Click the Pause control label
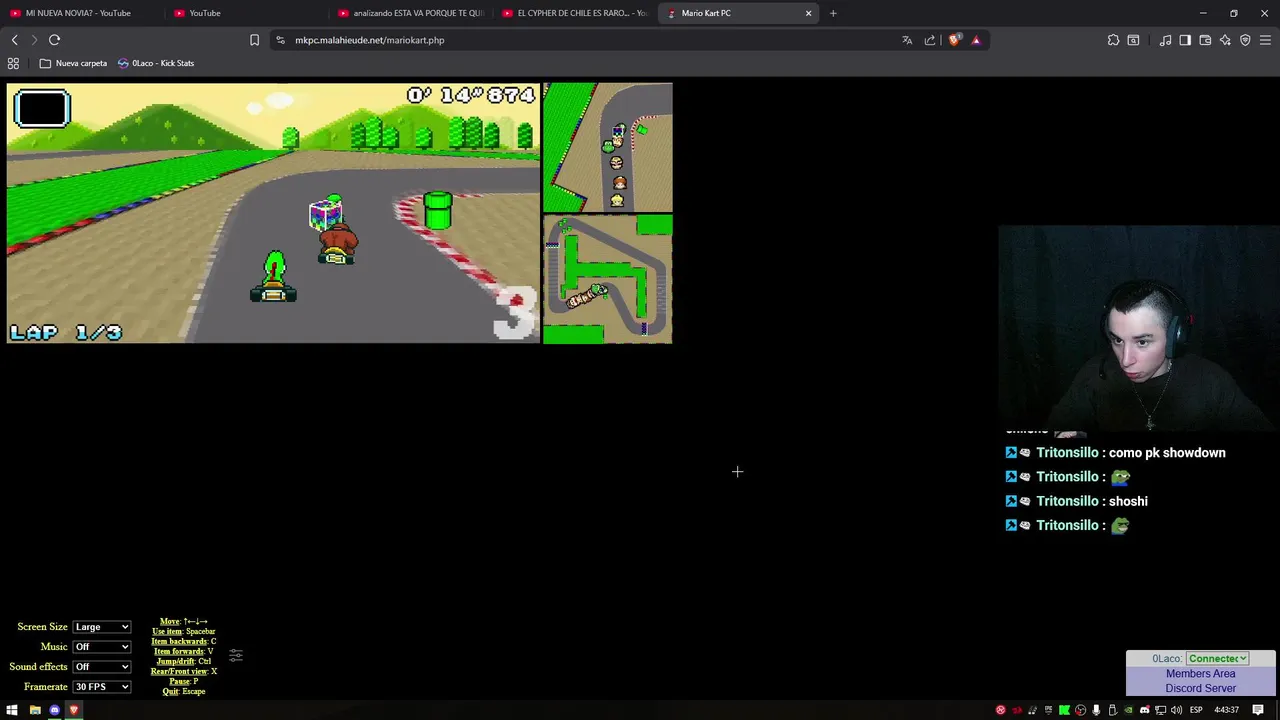1280x720 pixels. pos(179,681)
